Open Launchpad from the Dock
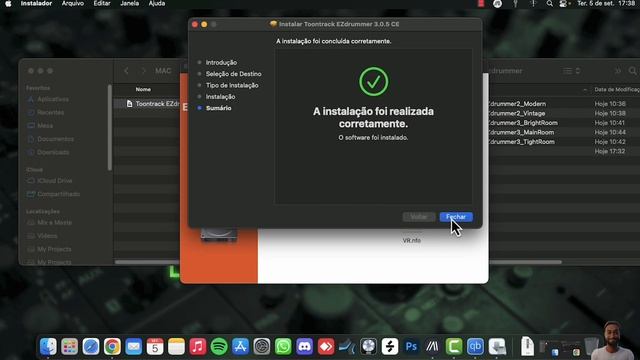This screenshot has height=360, width=640. click(x=69, y=347)
